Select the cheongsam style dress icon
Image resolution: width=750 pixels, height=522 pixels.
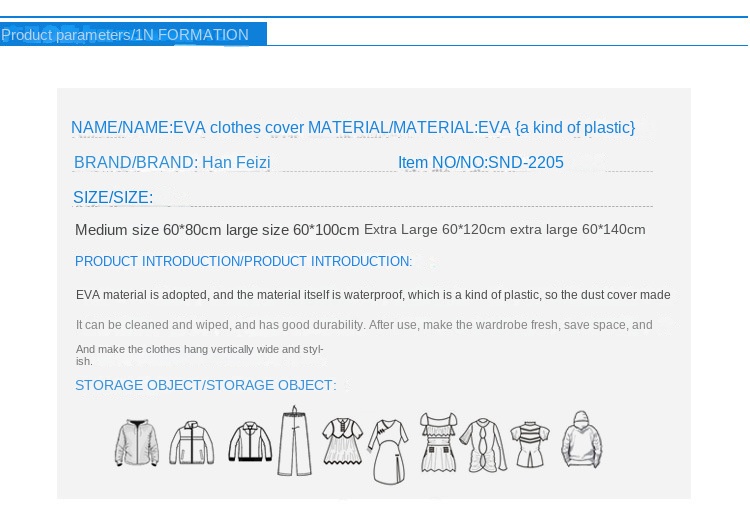387,450
